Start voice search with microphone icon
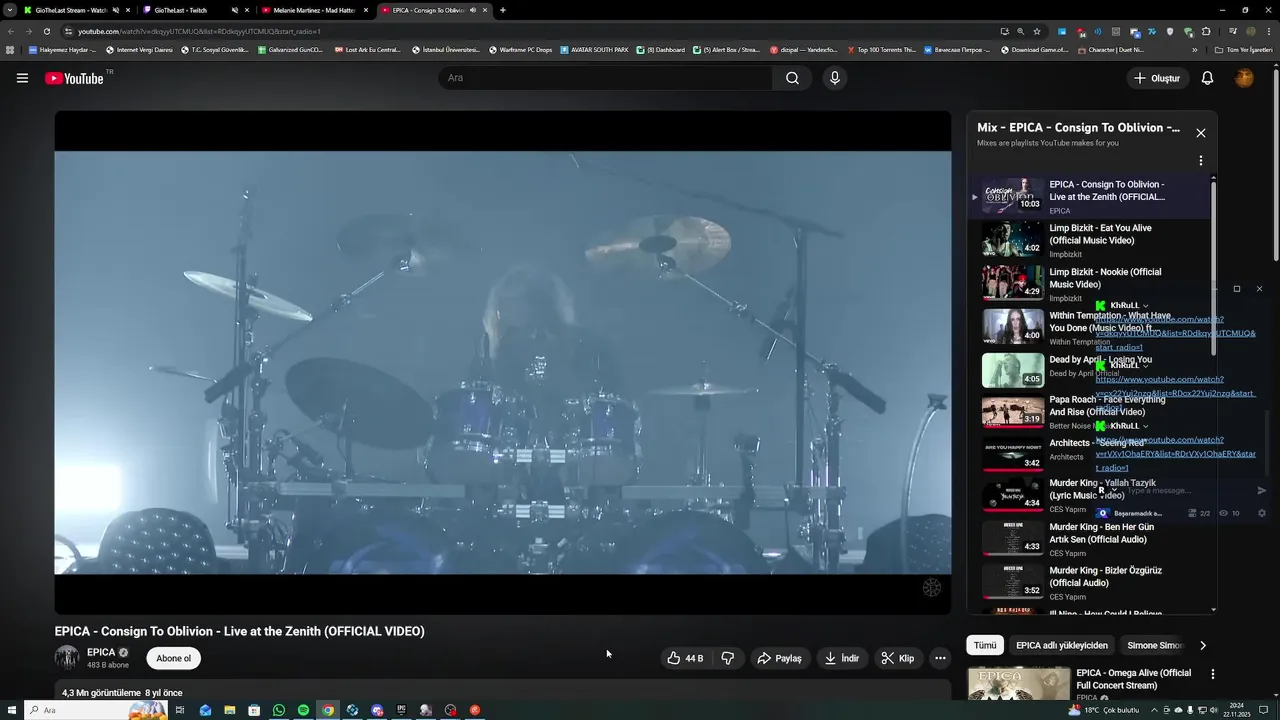1280x720 pixels. [x=835, y=78]
